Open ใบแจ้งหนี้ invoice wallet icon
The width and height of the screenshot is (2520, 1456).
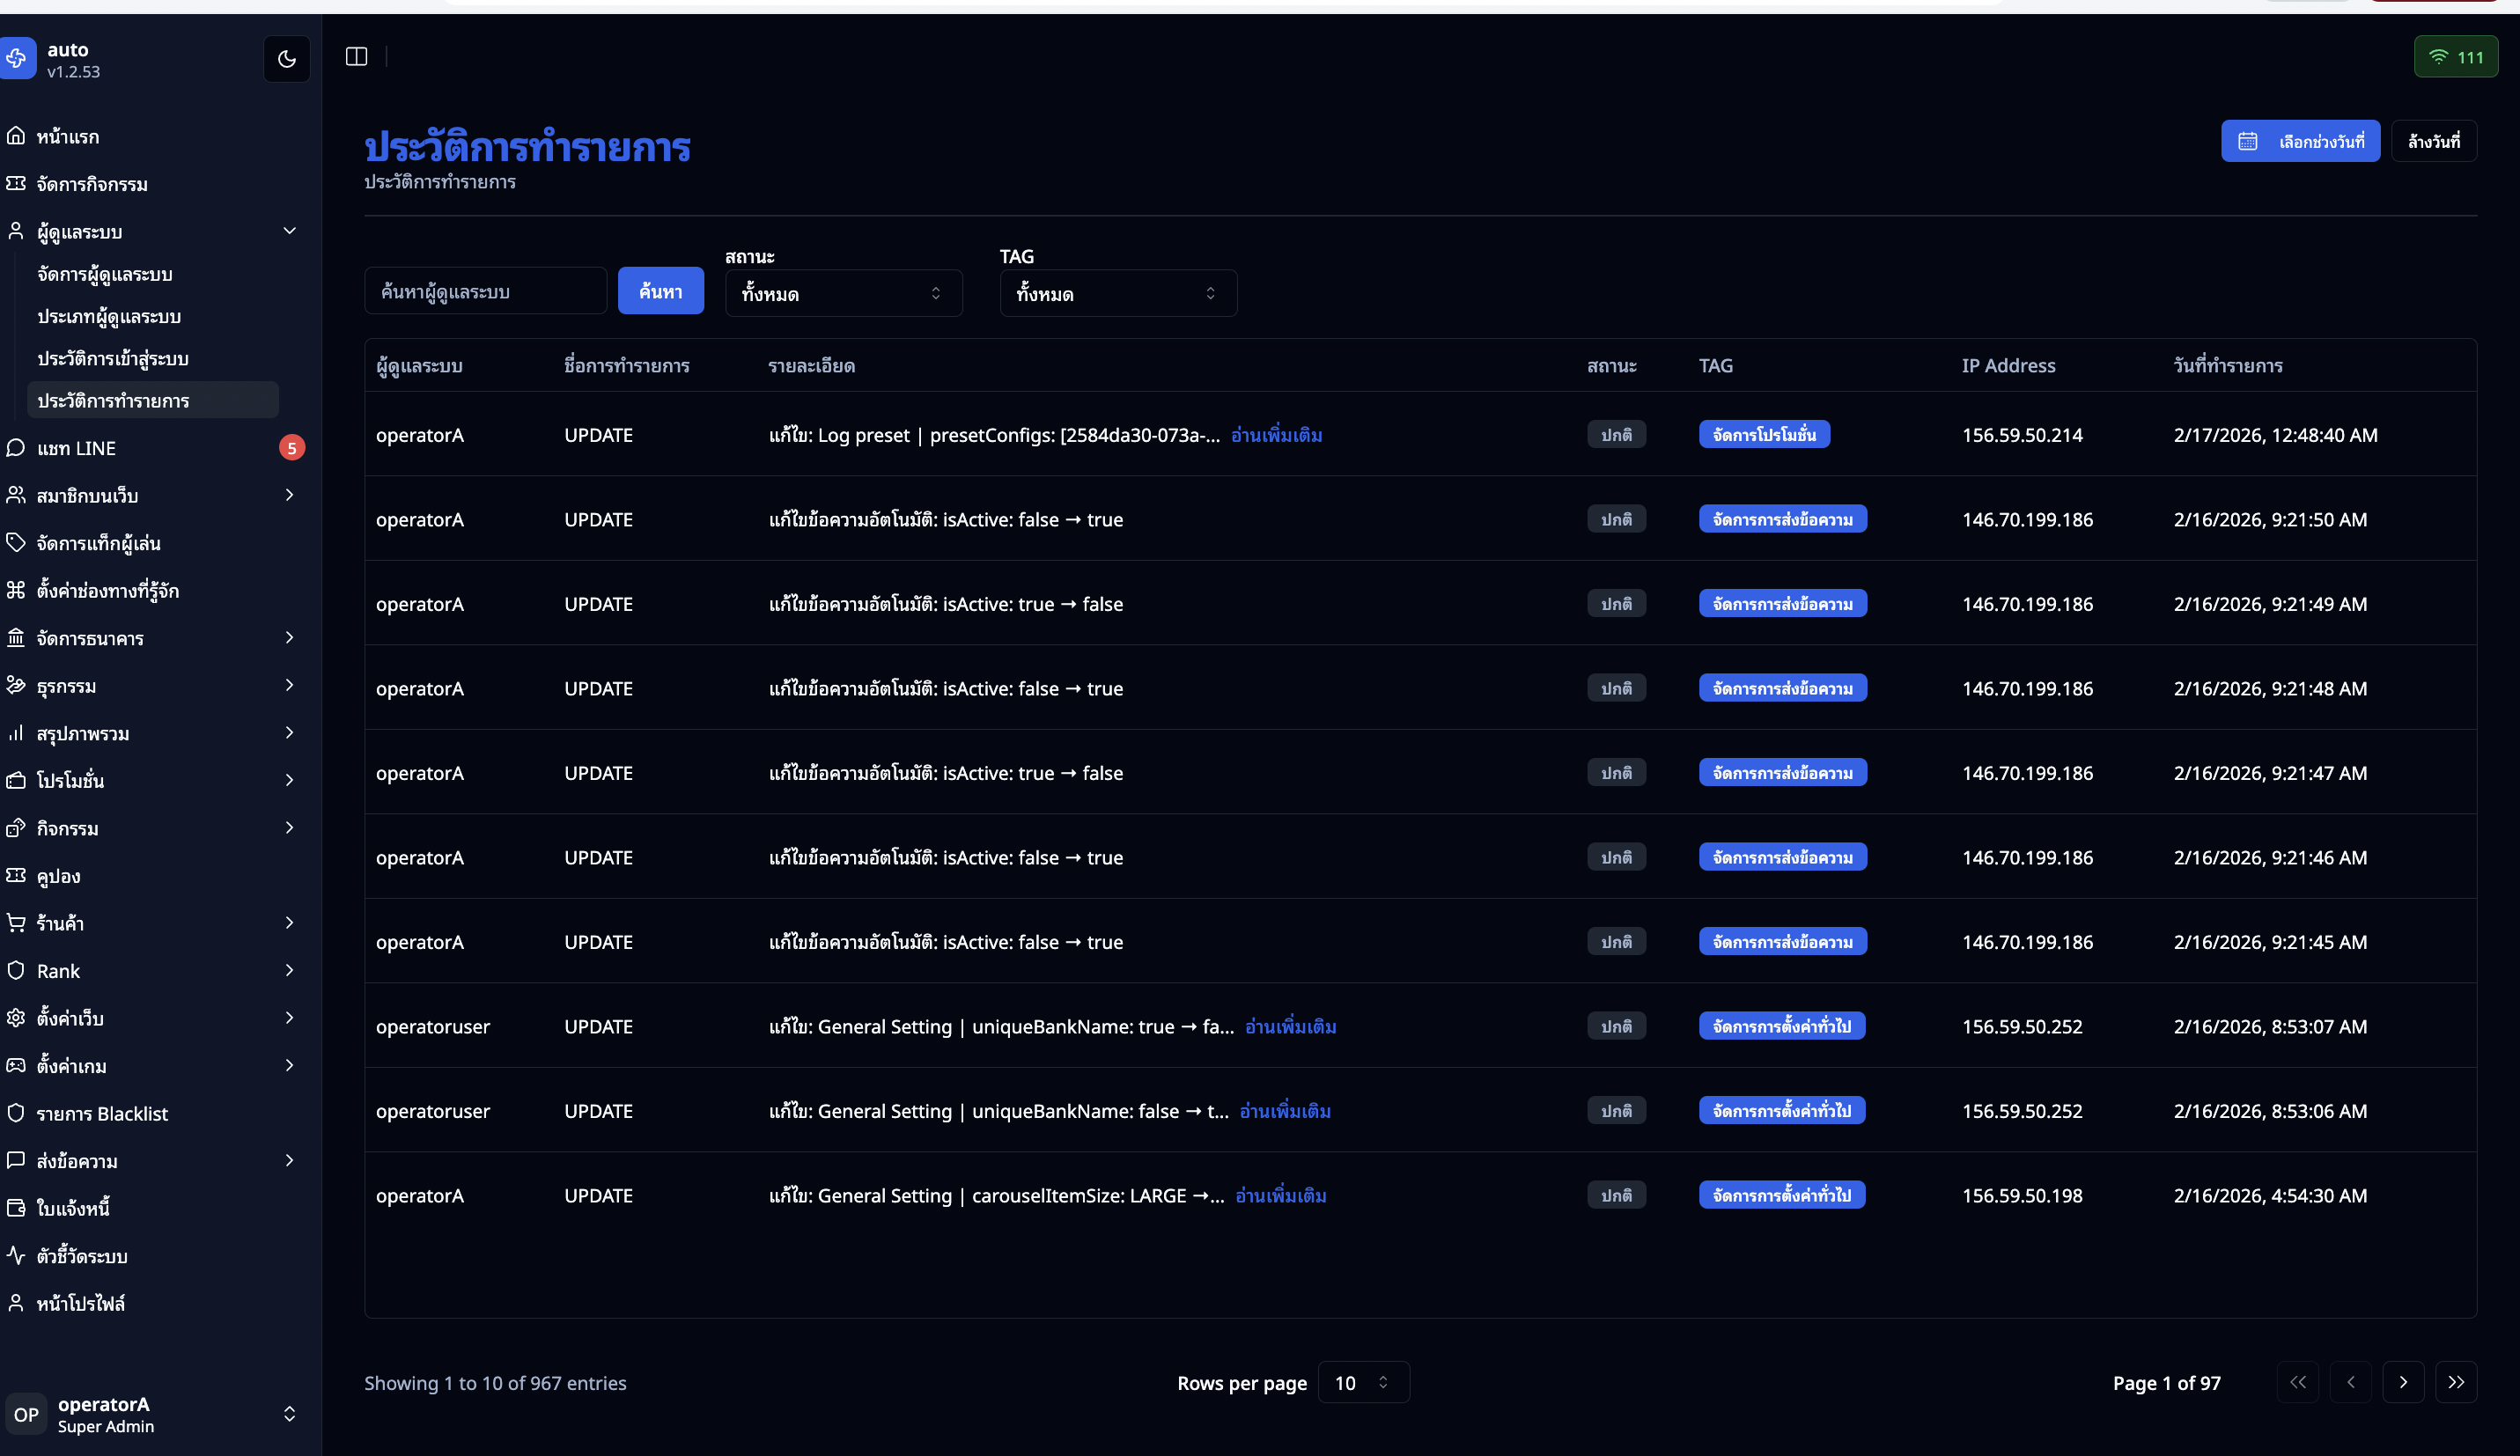pyautogui.click(x=16, y=1208)
